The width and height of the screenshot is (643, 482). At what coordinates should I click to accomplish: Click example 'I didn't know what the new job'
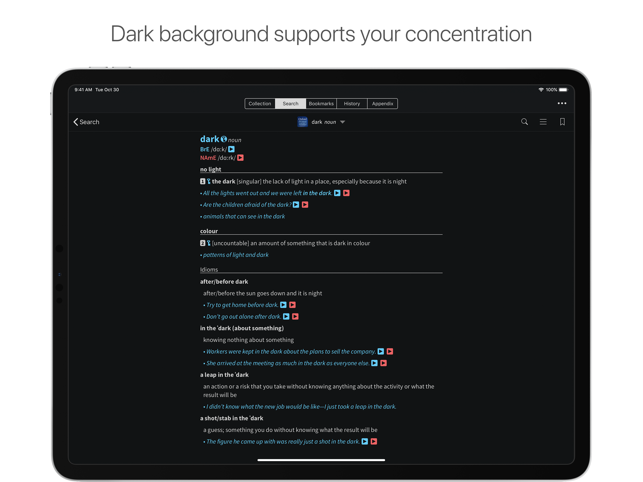pyautogui.click(x=301, y=407)
